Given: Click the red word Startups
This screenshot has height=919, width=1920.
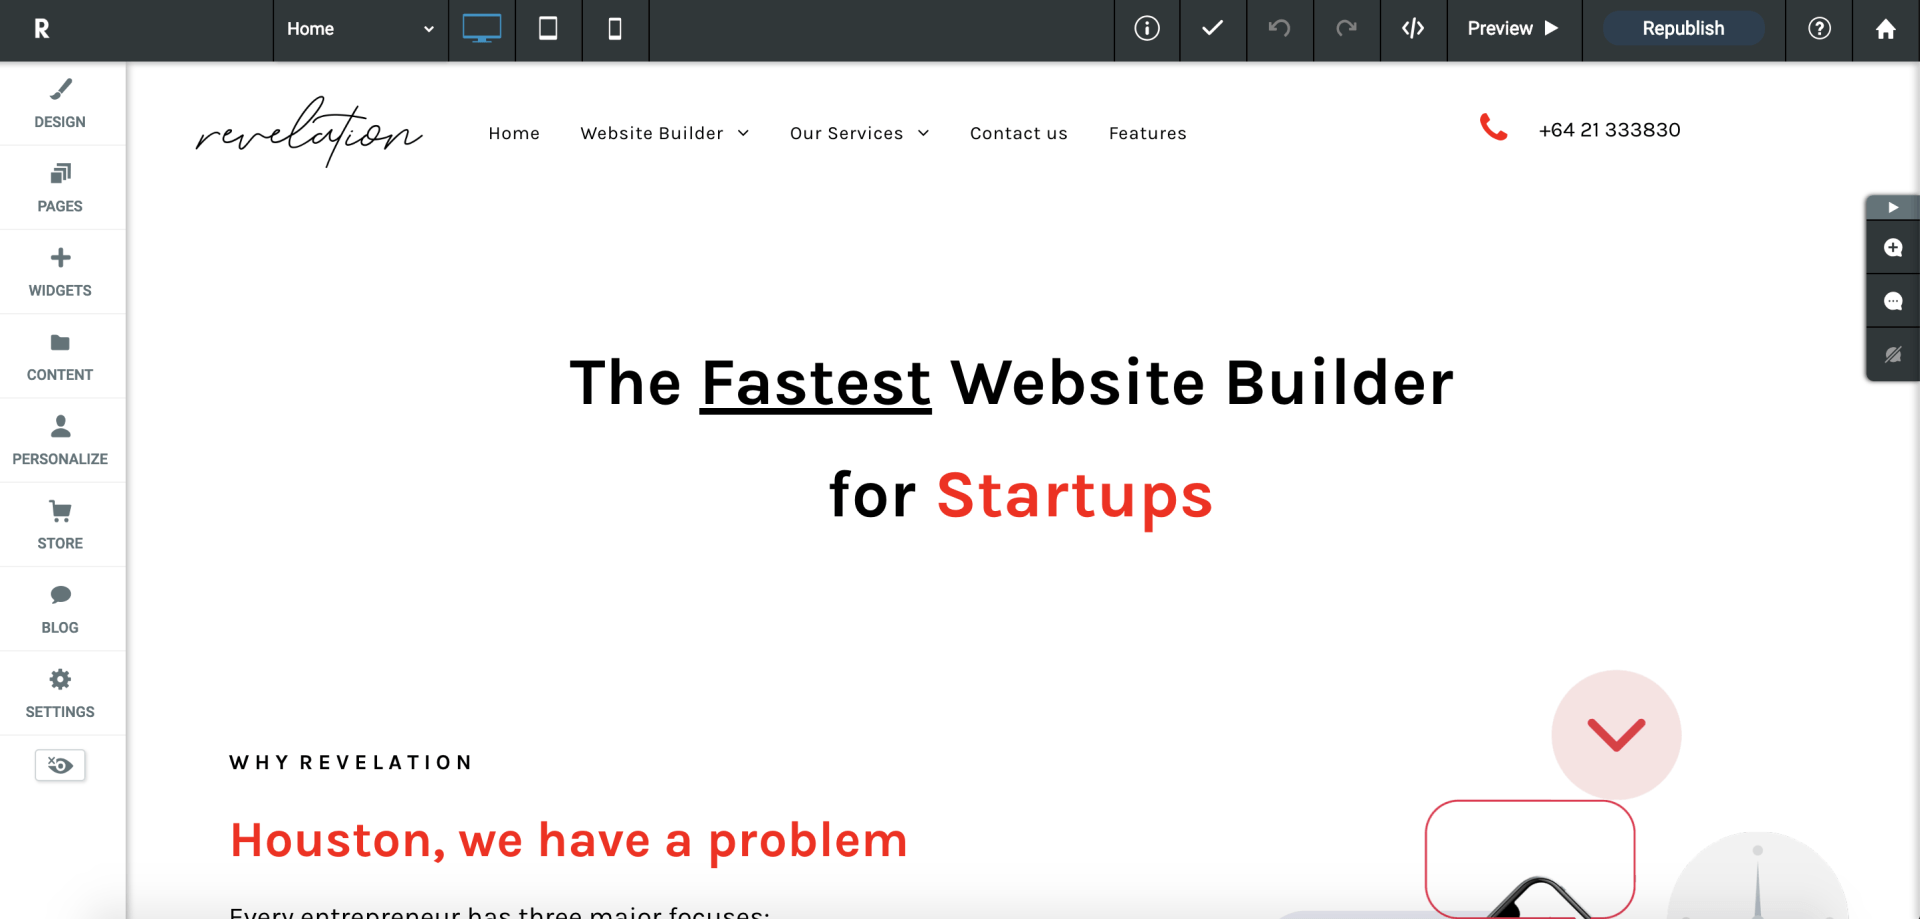Looking at the screenshot, I should pos(1075,496).
